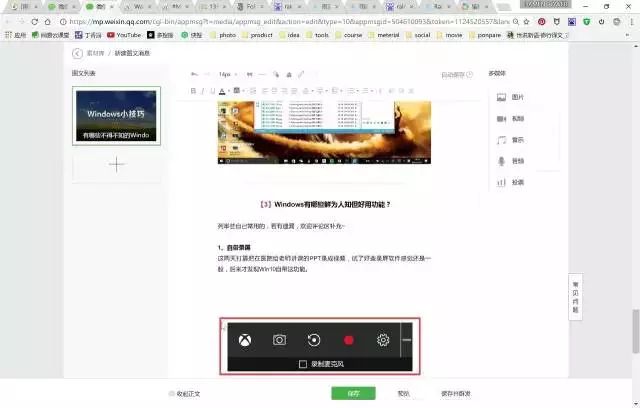Expand the font color dropdown arrow
The width and height of the screenshot is (640, 408).
coord(229,91)
